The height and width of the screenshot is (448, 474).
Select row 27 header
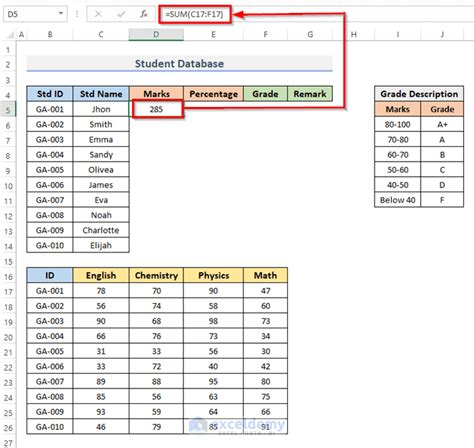click(8, 443)
